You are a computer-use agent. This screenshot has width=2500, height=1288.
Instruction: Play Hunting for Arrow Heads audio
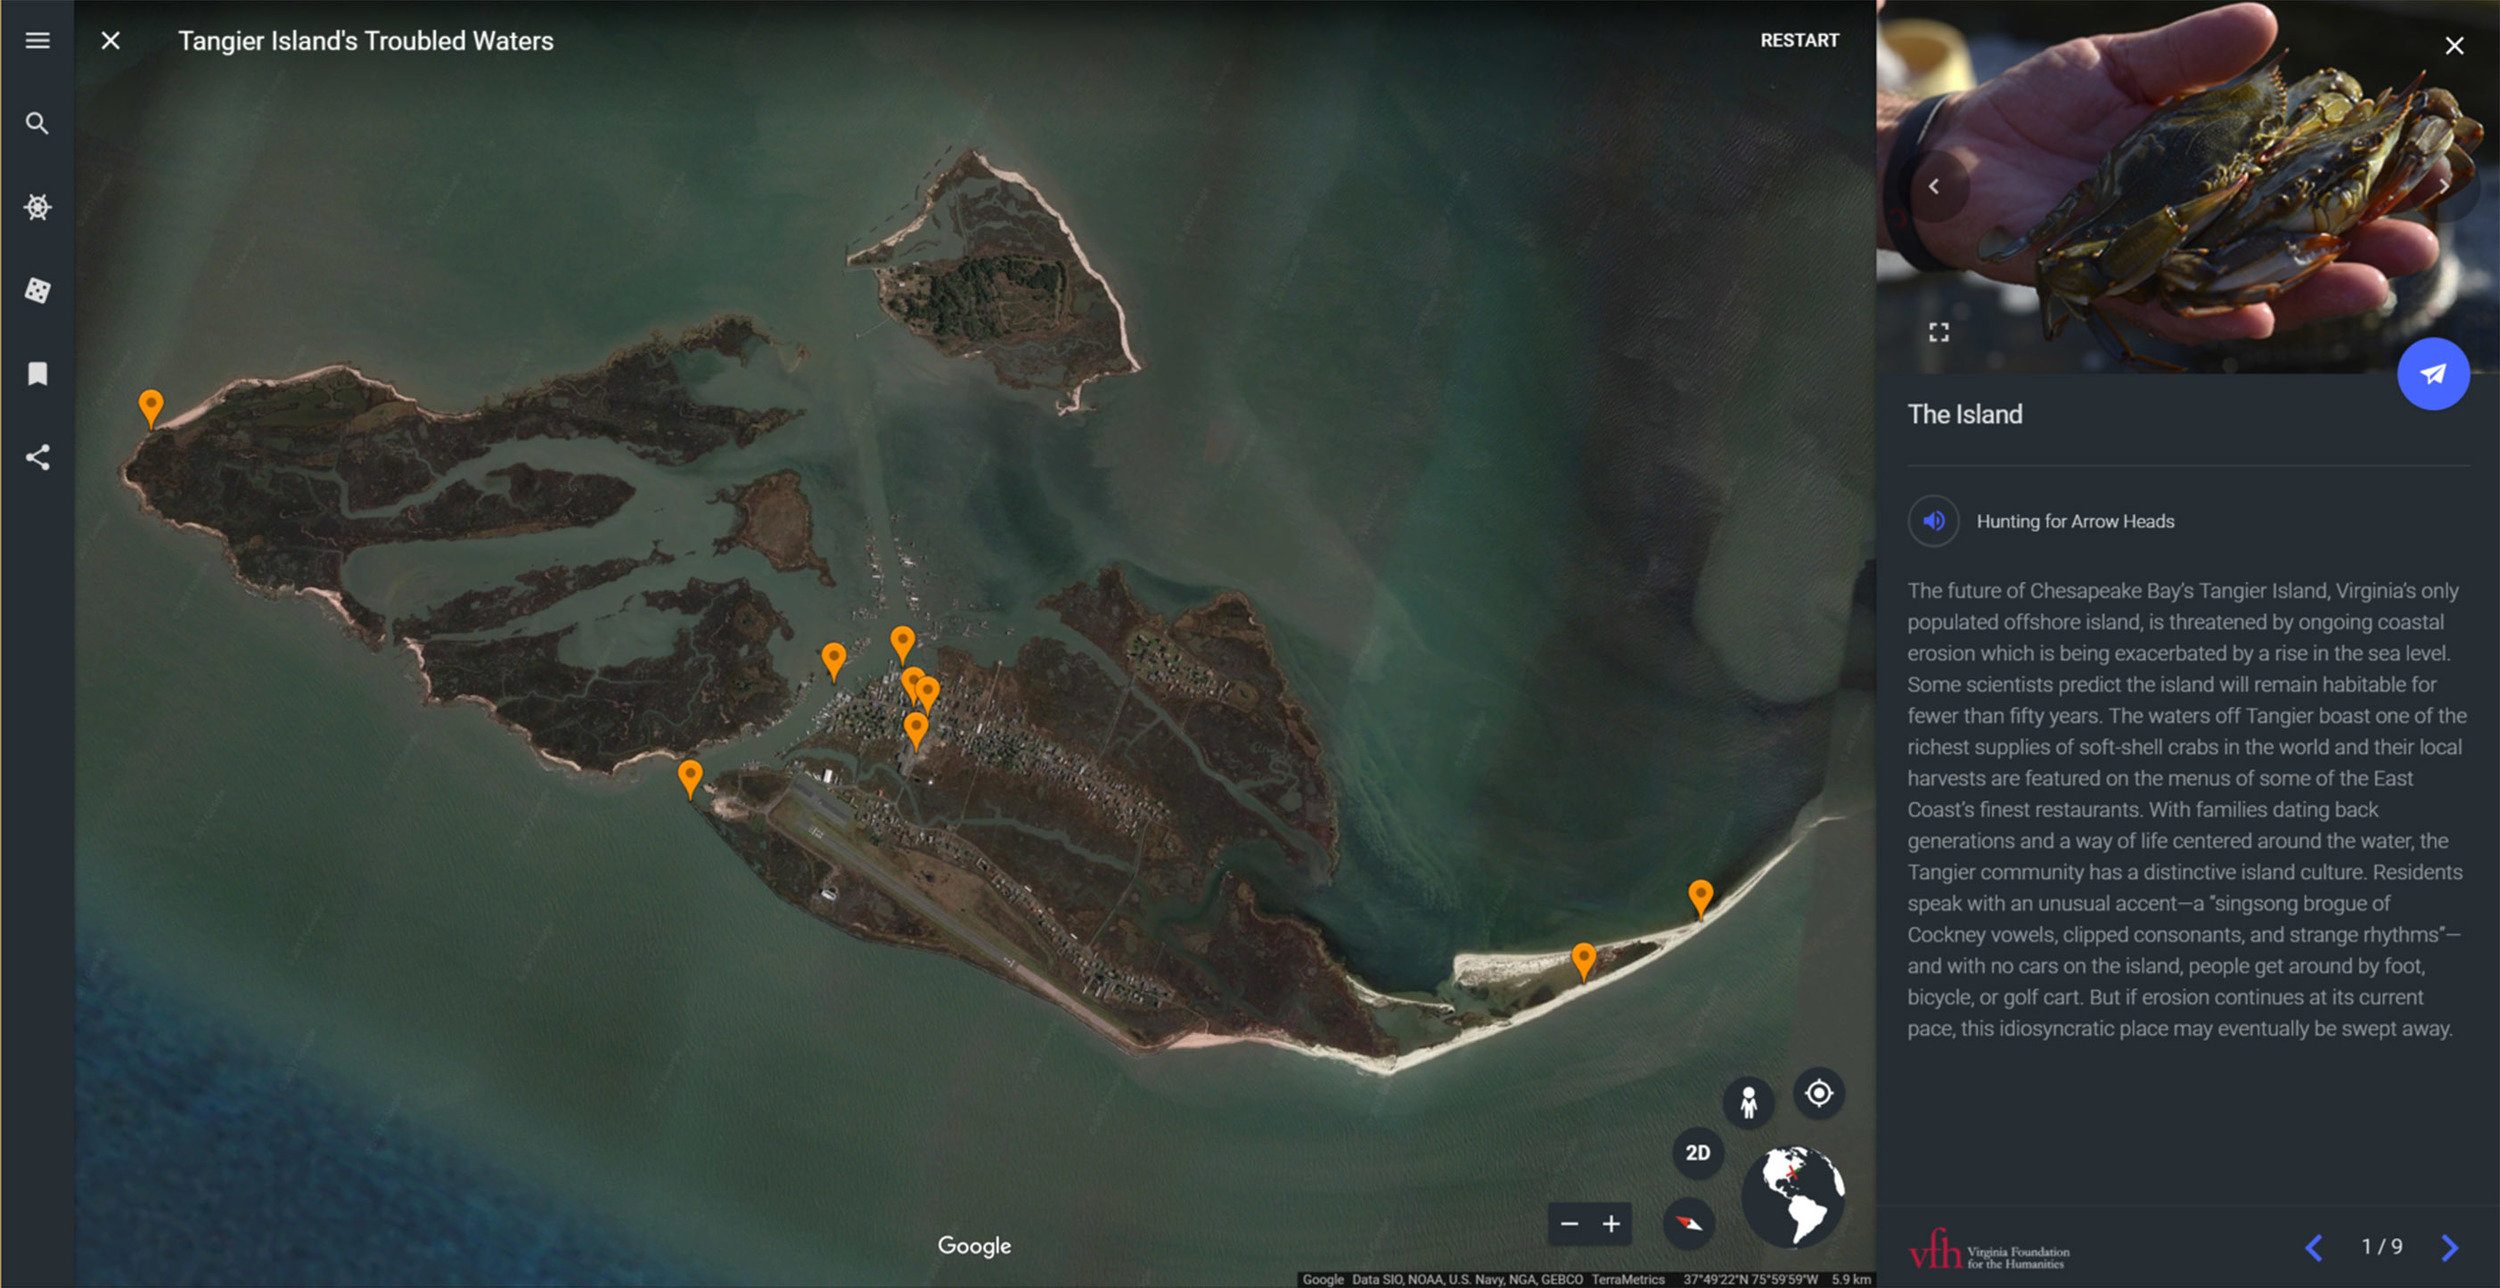tap(1933, 521)
